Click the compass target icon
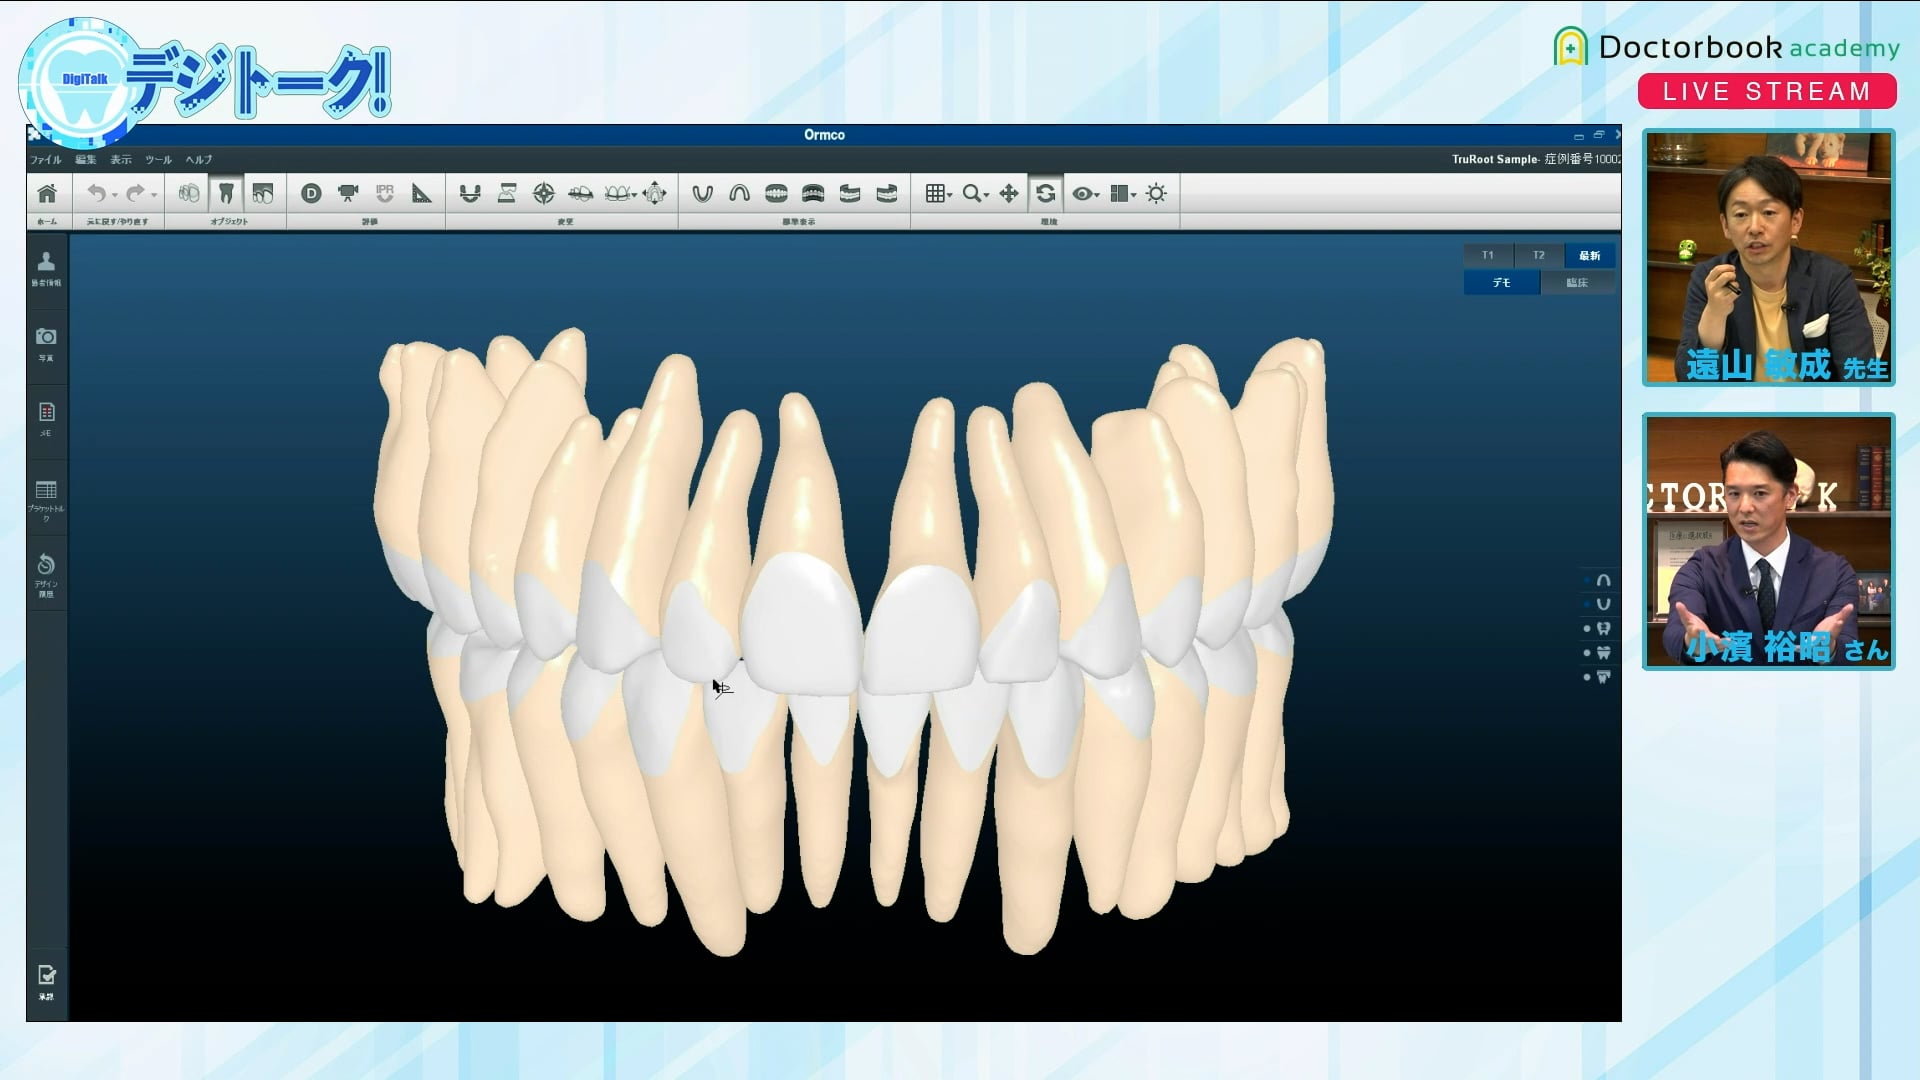Viewport: 1920px width, 1080px height. (x=544, y=193)
